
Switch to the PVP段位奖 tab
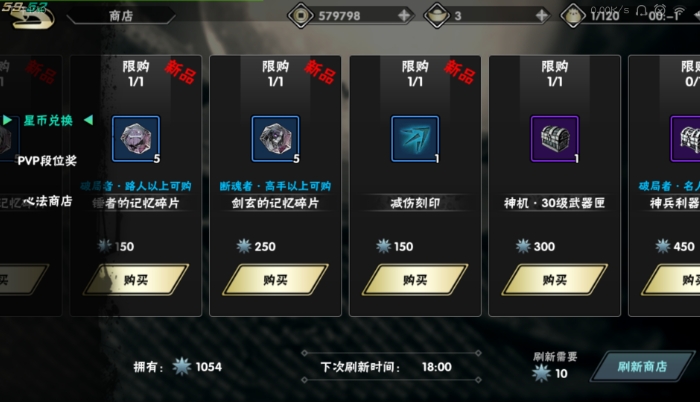point(47,161)
